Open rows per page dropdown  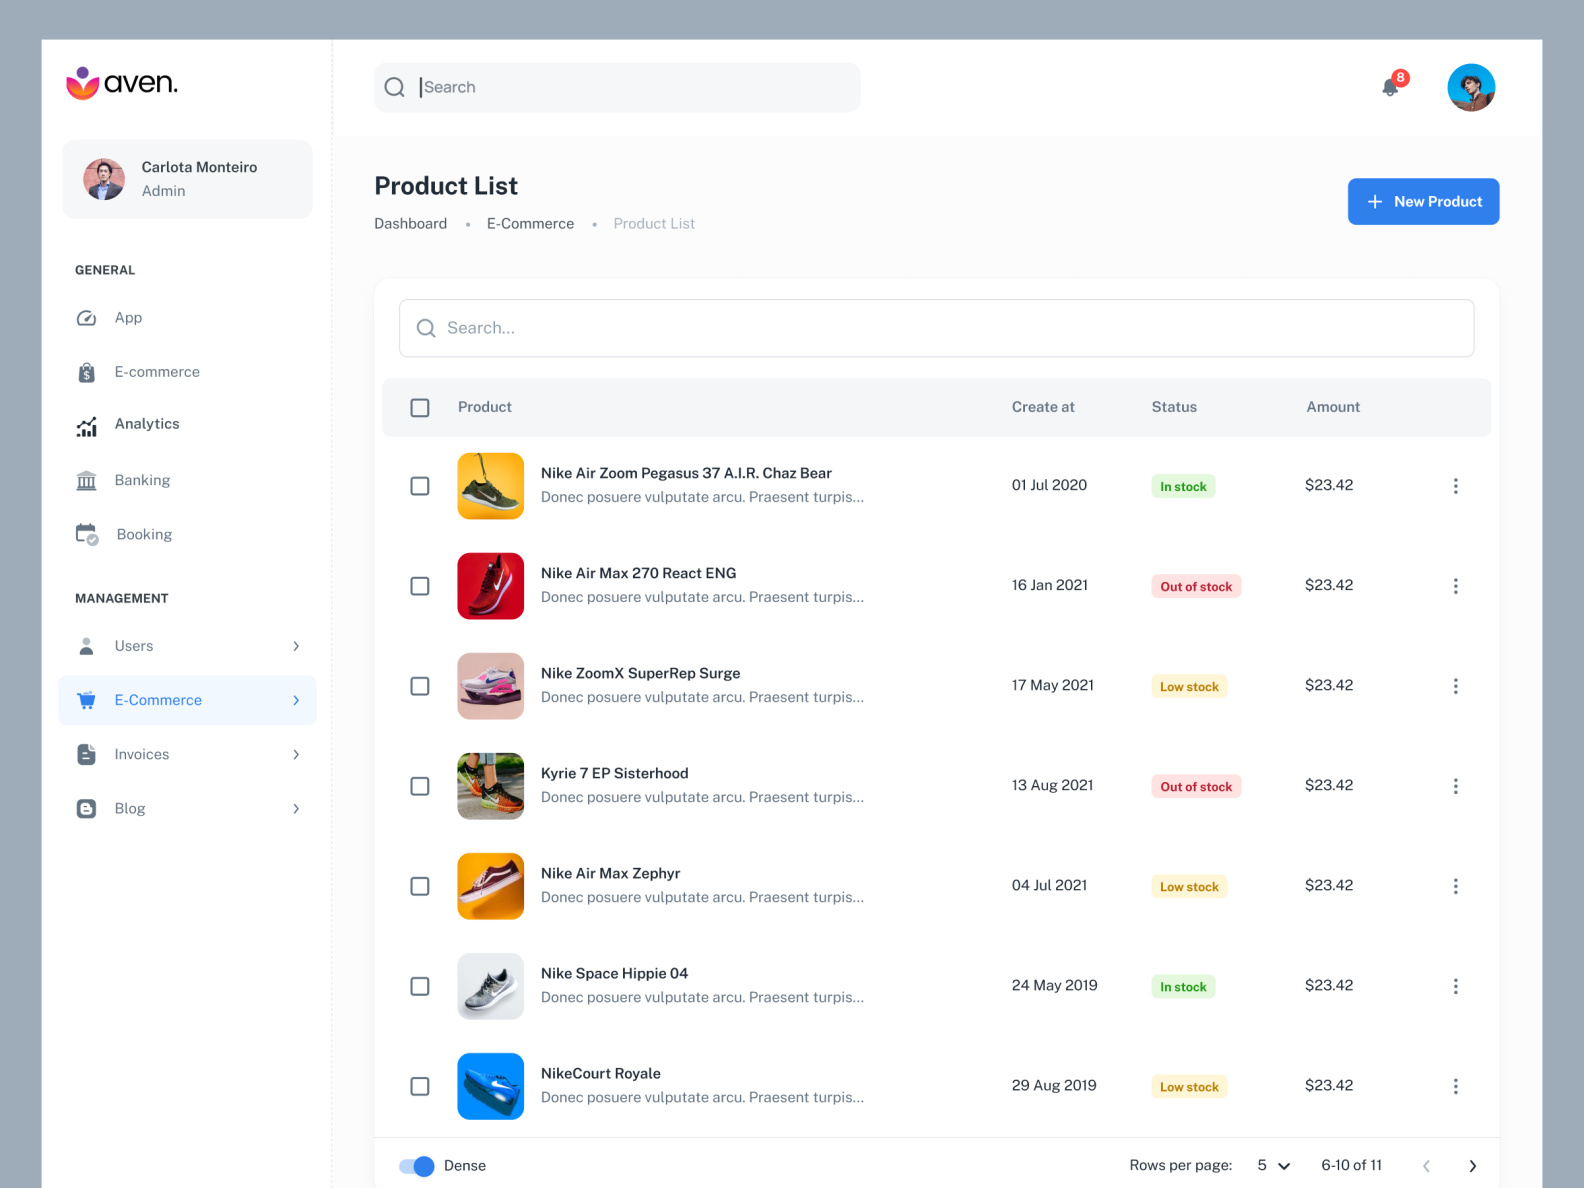pyautogui.click(x=1274, y=1166)
